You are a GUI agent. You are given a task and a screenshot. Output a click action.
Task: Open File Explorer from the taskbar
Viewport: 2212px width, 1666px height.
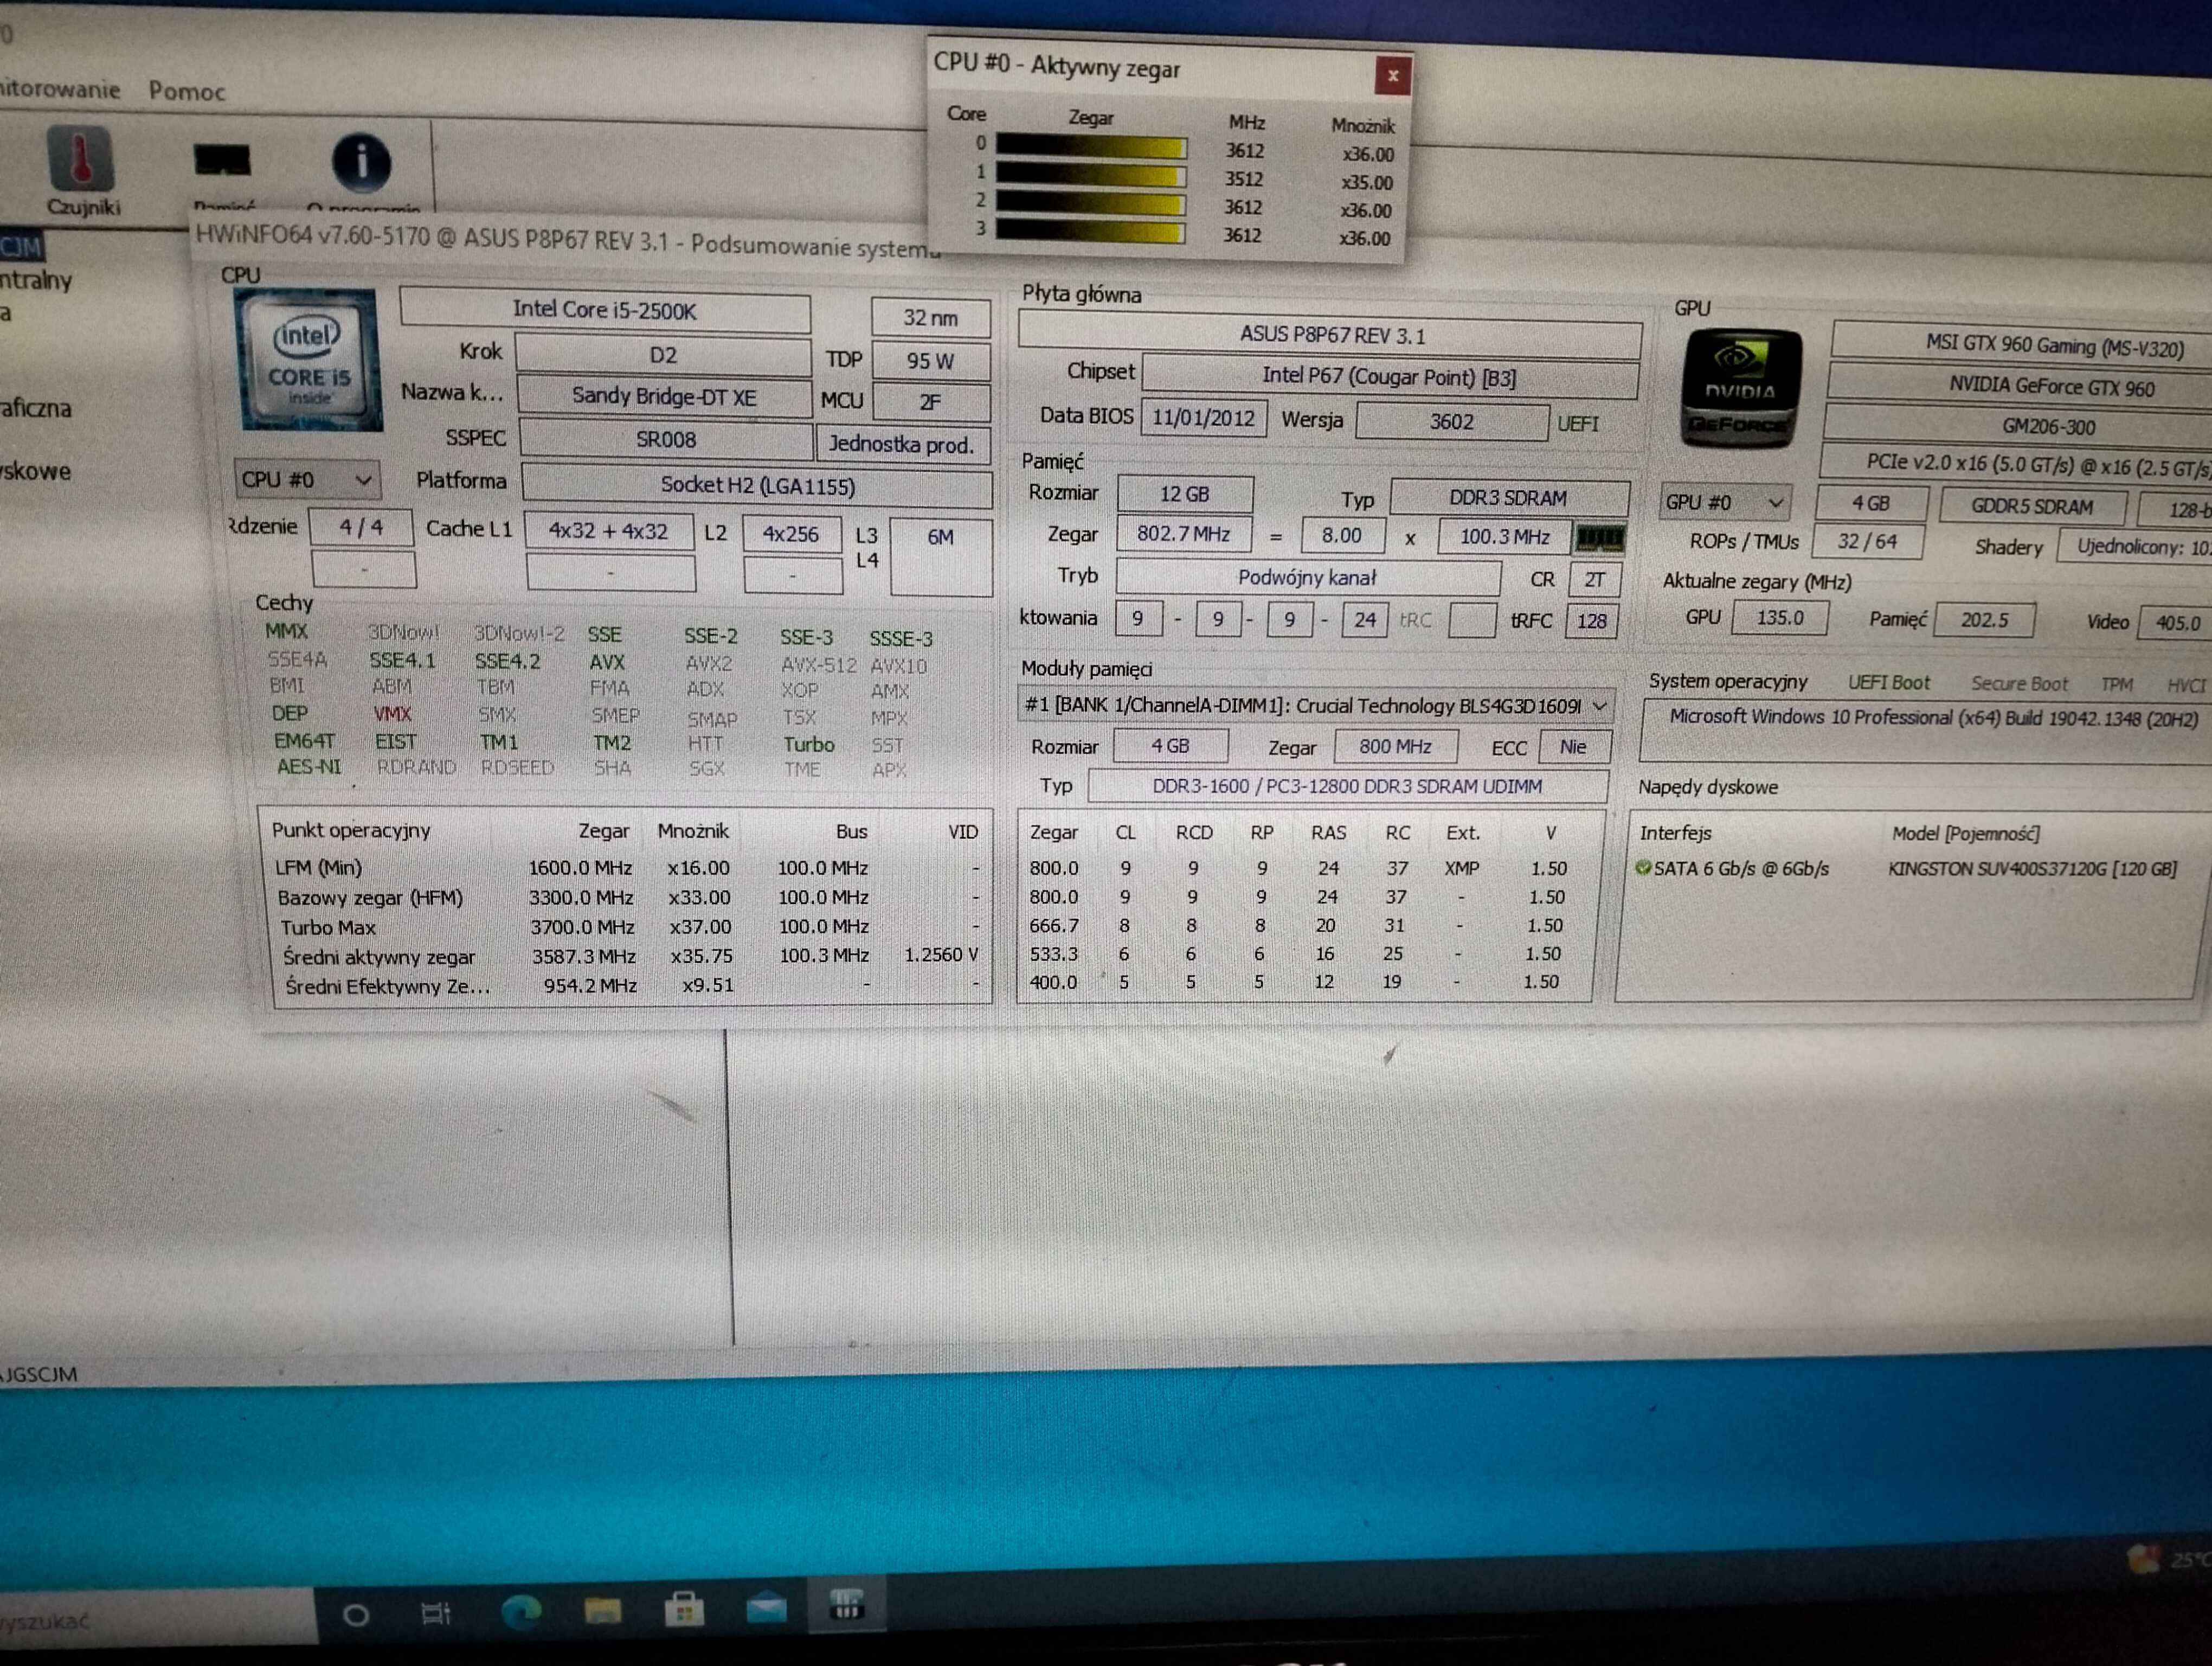point(602,1610)
